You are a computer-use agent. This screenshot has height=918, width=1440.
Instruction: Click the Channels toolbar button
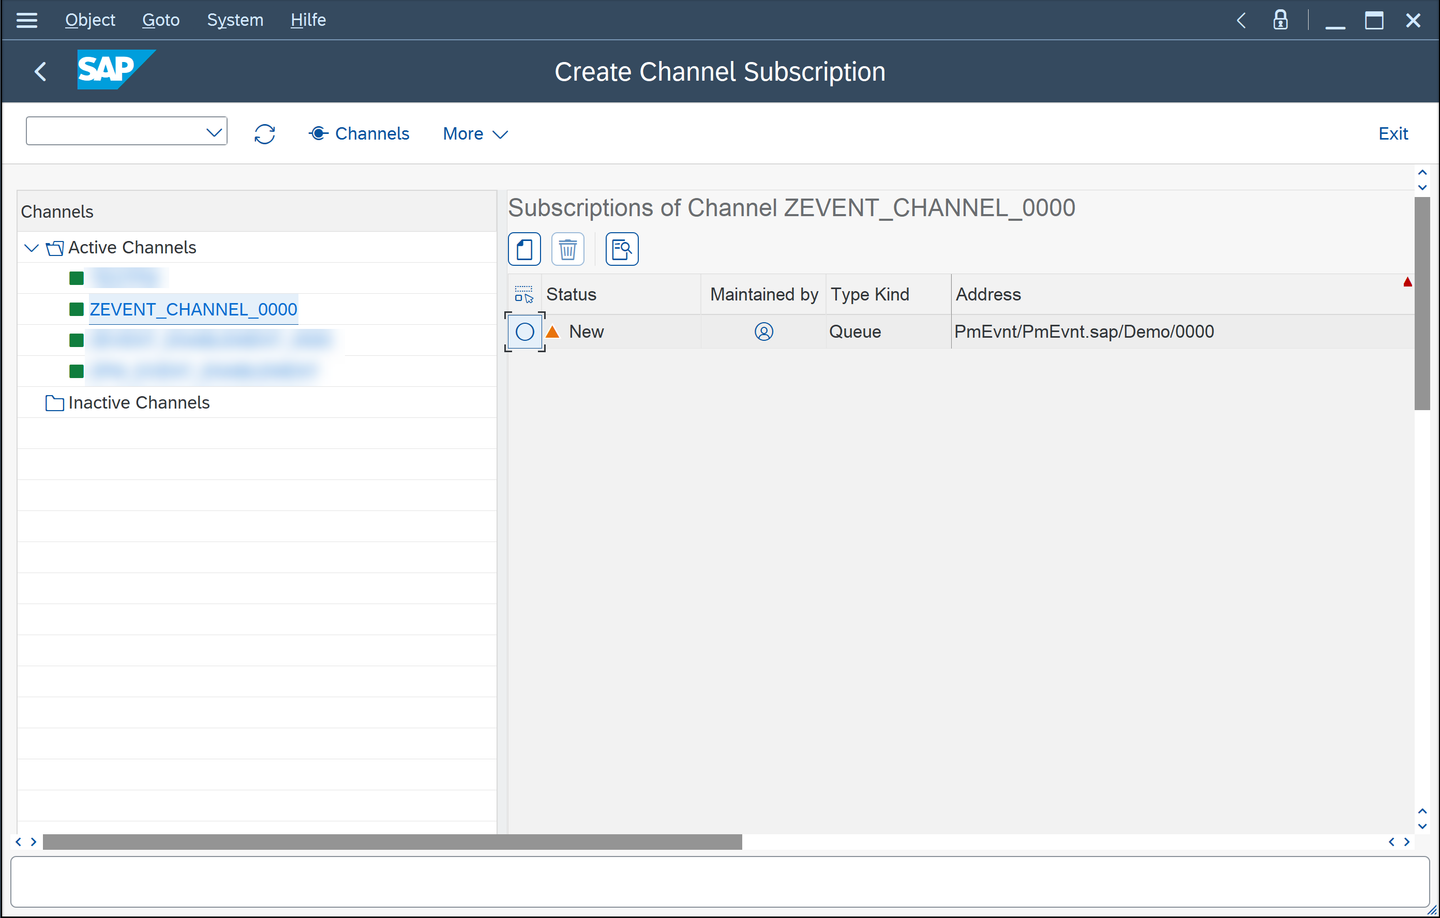[x=359, y=134]
